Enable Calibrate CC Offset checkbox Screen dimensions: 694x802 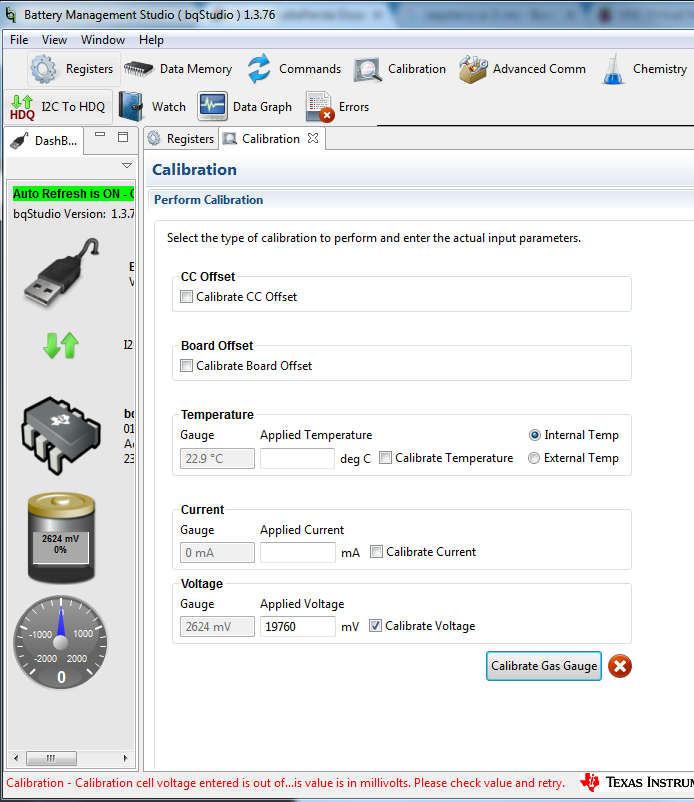(187, 297)
